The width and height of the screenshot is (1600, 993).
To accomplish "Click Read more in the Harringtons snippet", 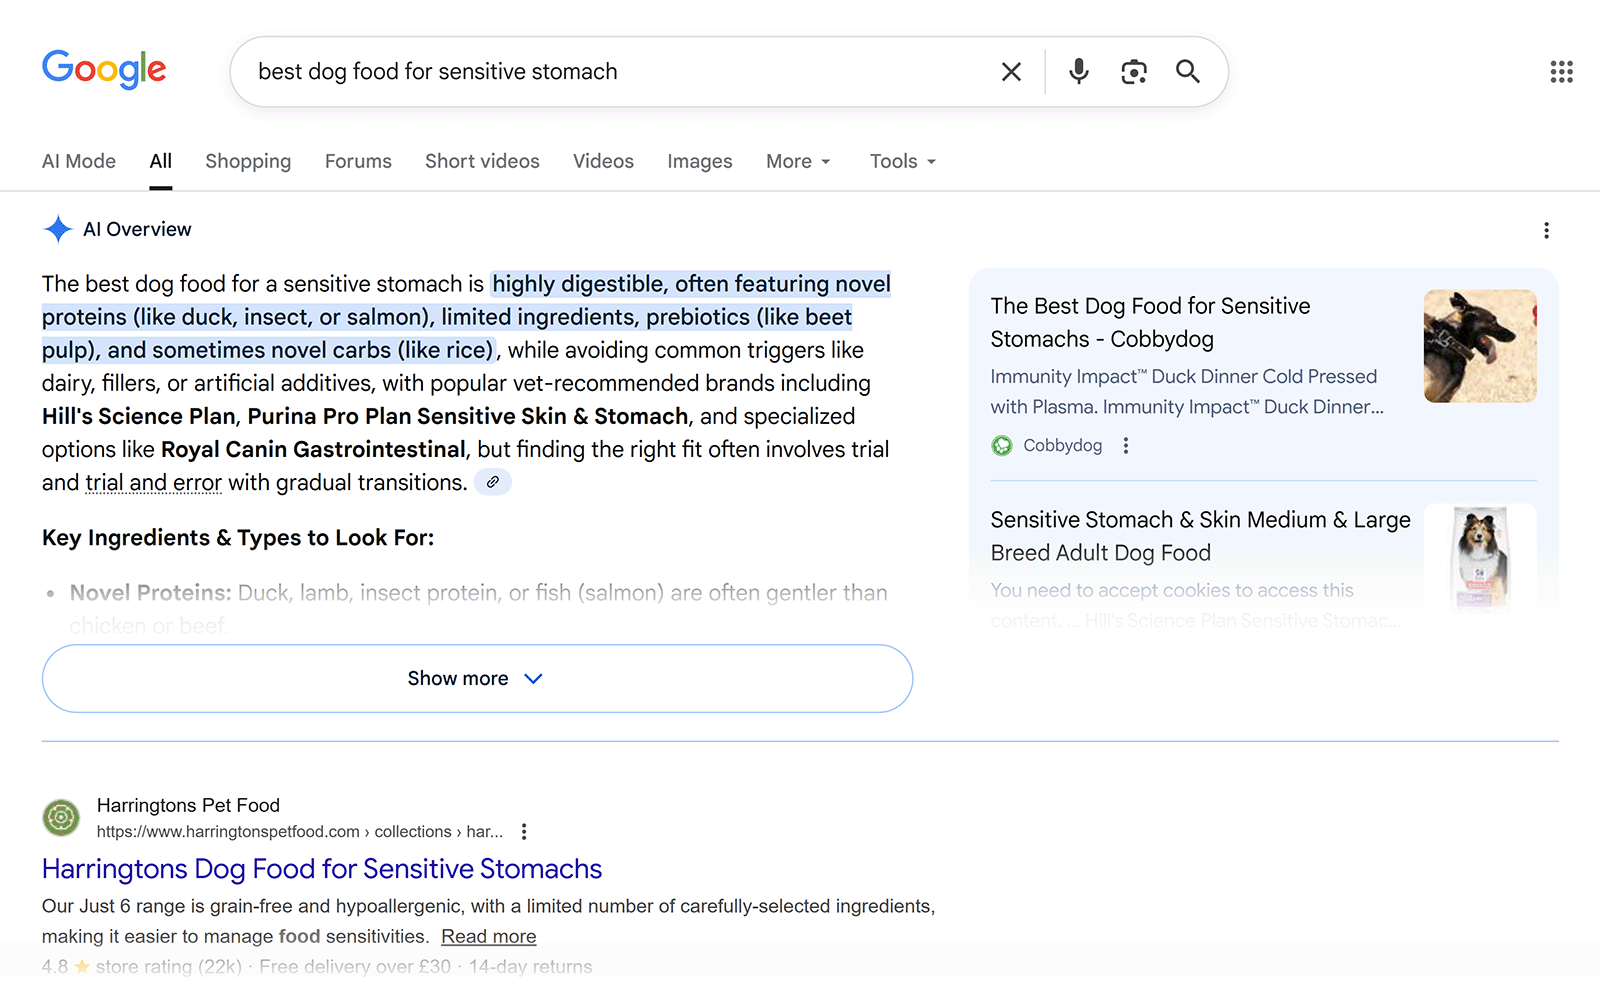I will pyautogui.click(x=488, y=936).
